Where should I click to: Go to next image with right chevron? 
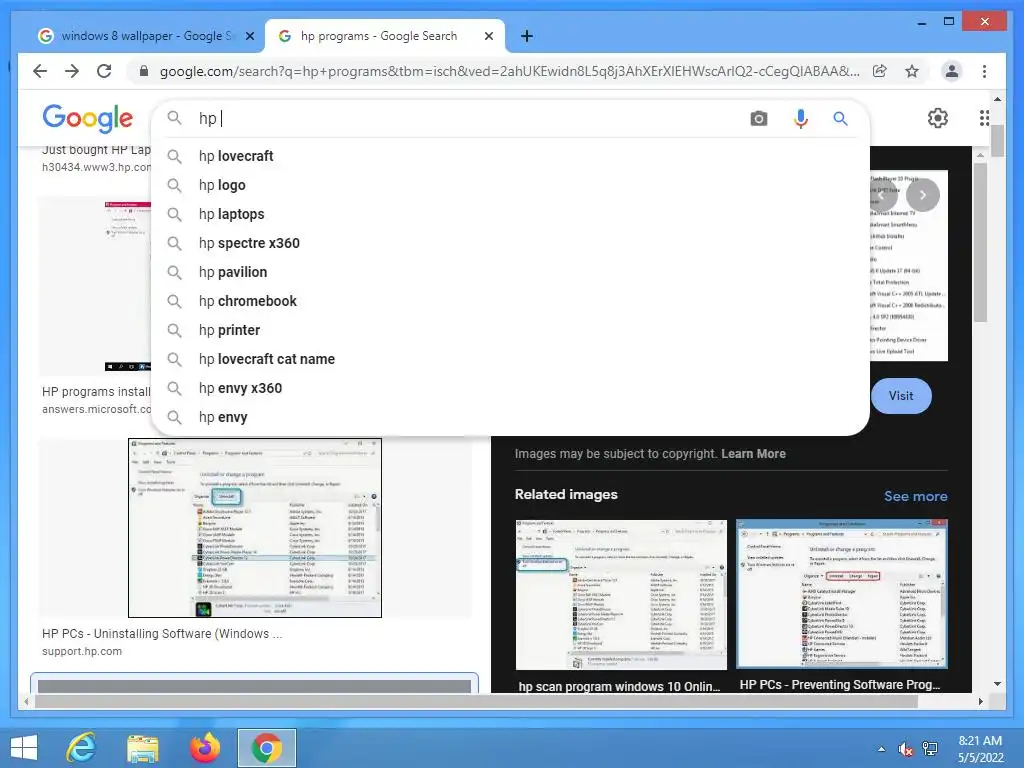click(x=923, y=195)
